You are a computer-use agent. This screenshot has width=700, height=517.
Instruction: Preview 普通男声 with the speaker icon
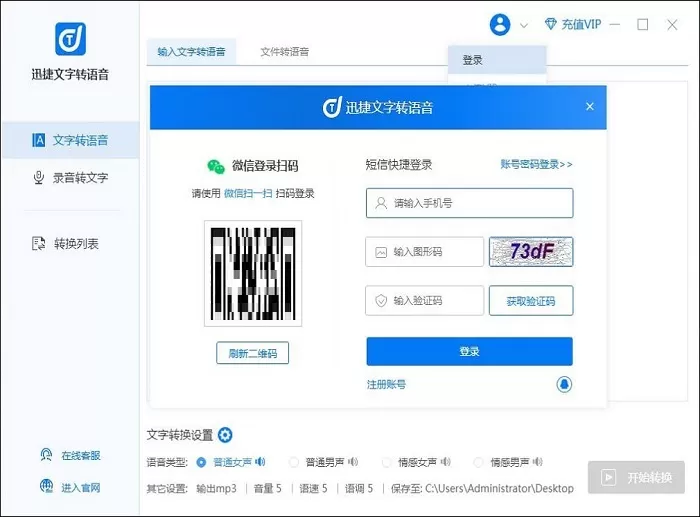pos(353,462)
